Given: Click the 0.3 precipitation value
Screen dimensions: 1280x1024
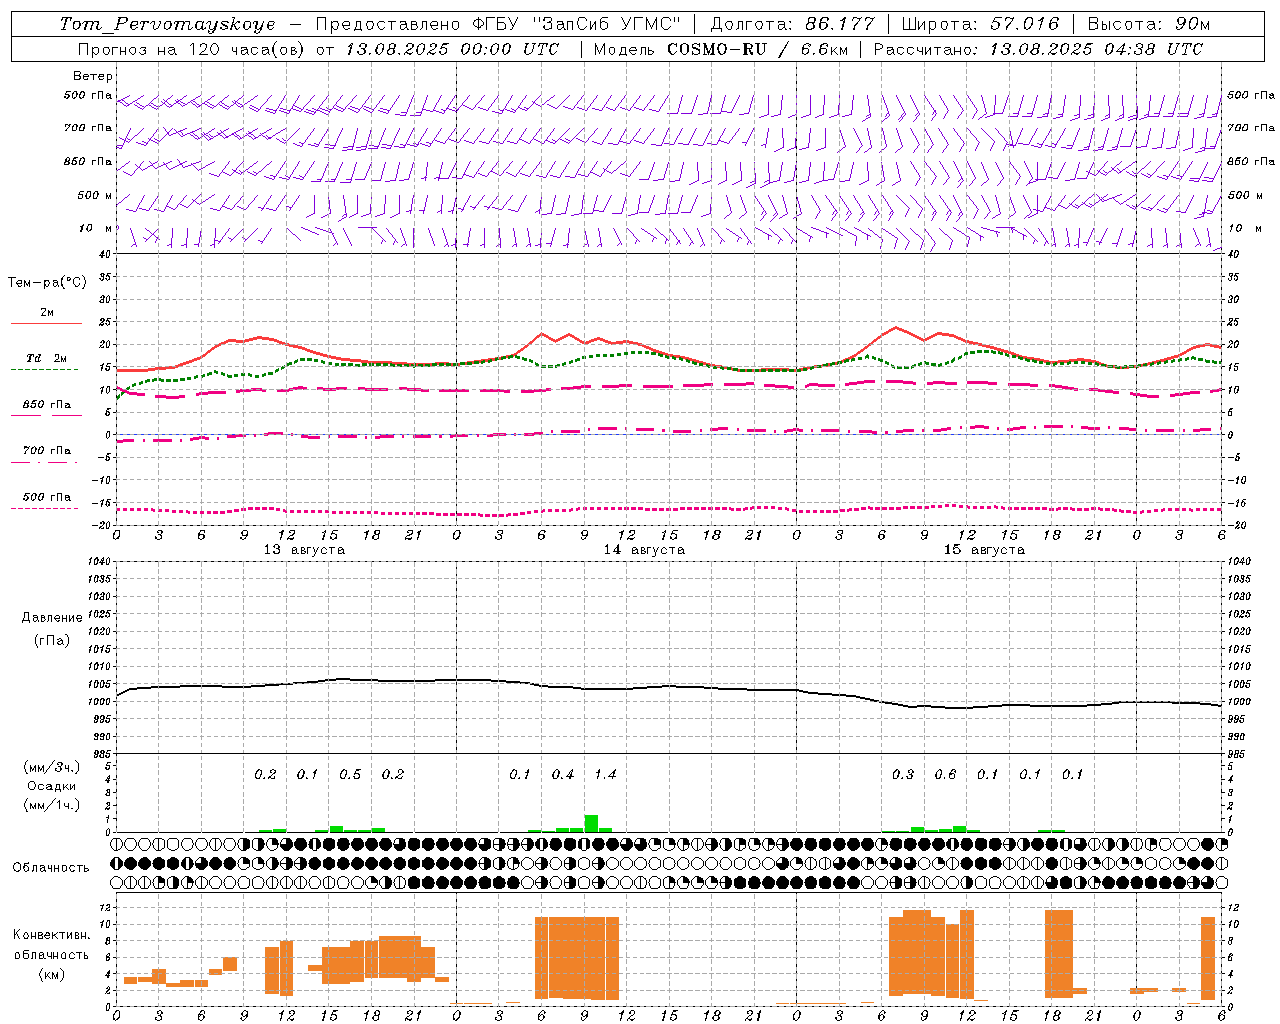Looking at the screenshot, I should [x=903, y=775].
